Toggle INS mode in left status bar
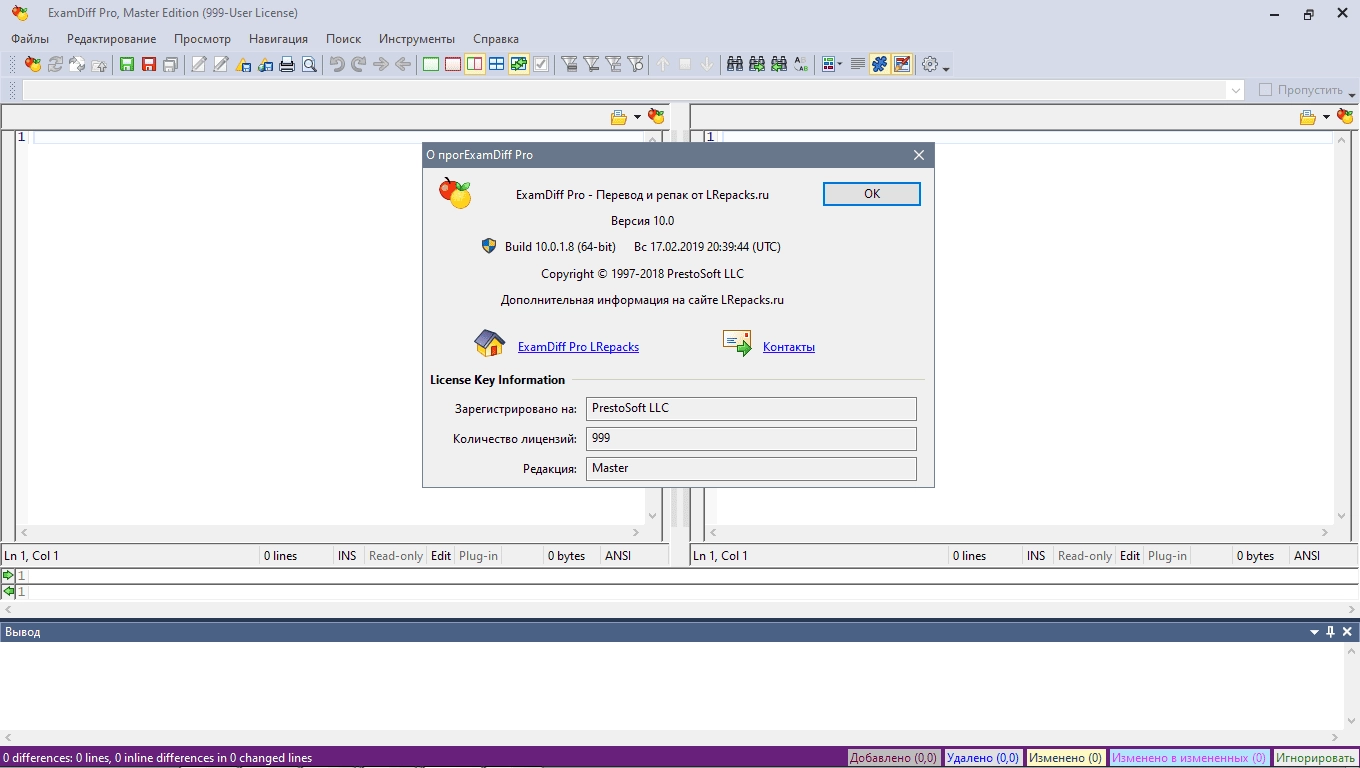The width and height of the screenshot is (1360, 768). click(x=347, y=556)
